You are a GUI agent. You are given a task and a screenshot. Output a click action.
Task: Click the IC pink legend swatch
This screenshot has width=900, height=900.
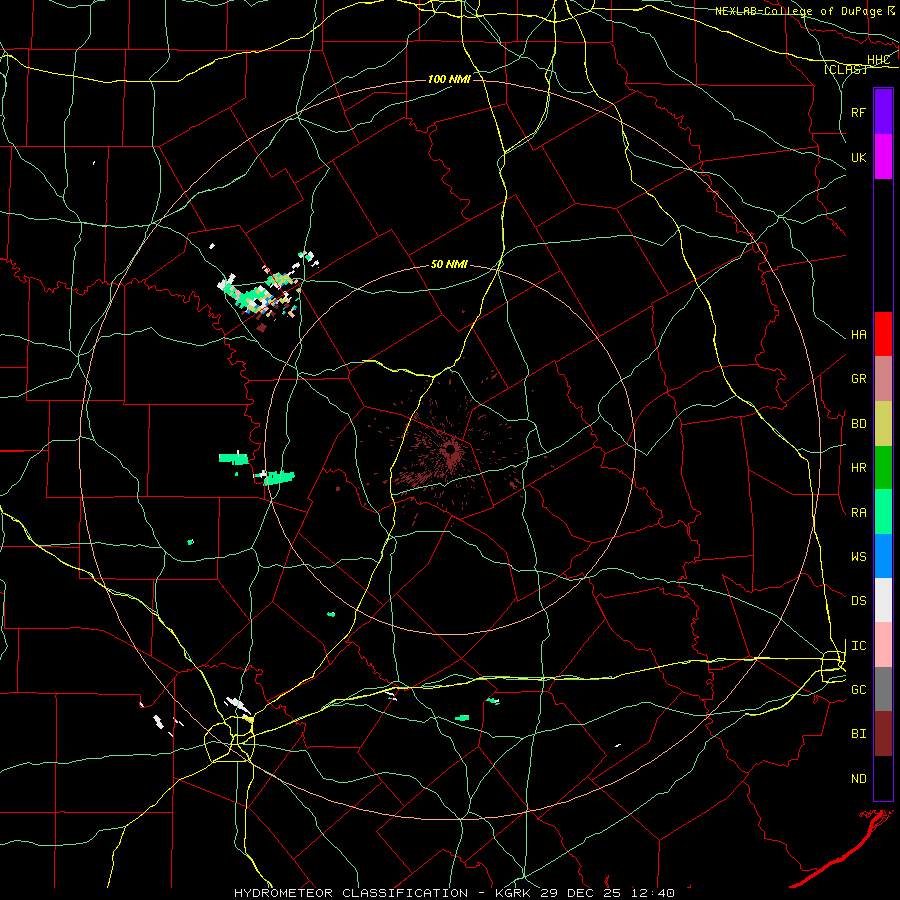tap(883, 645)
